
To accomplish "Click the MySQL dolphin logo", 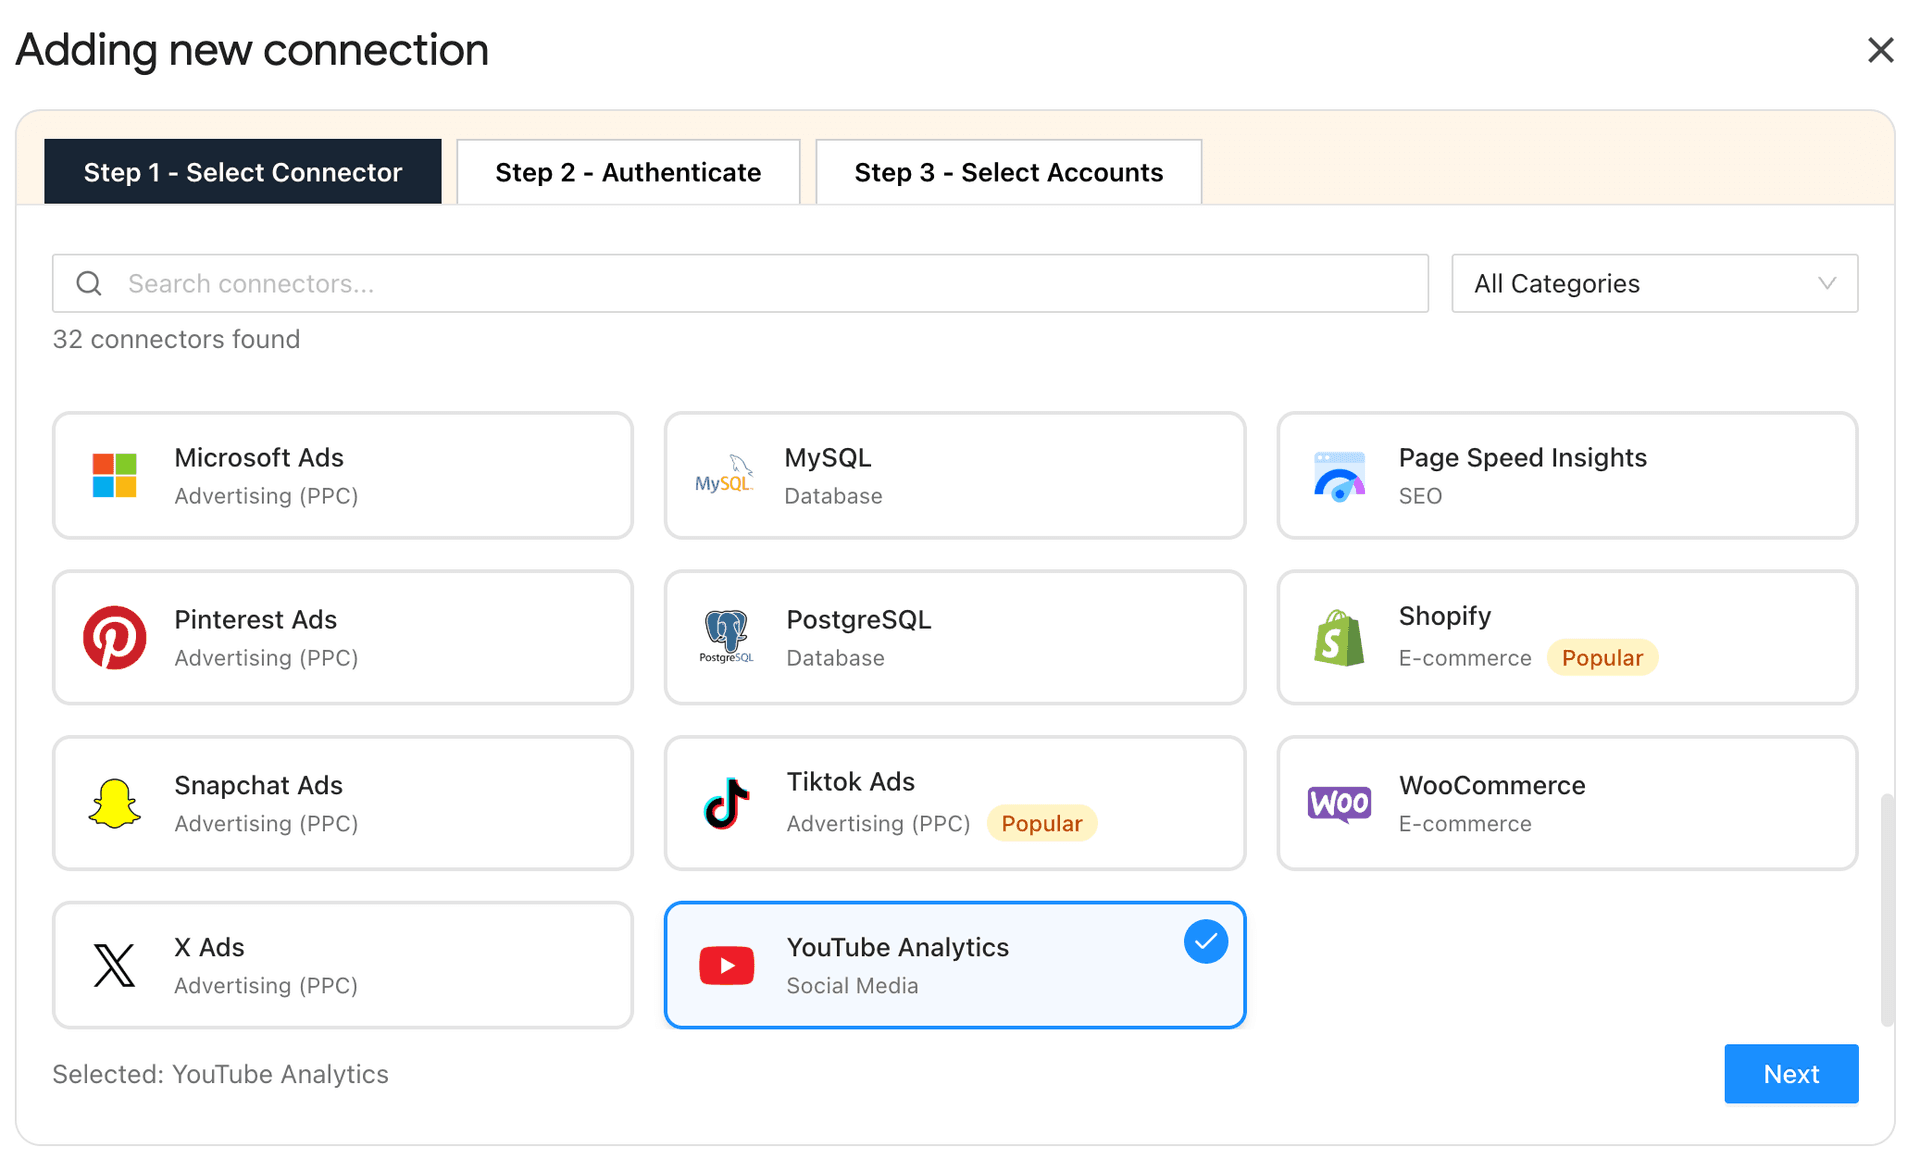I will point(725,475).
